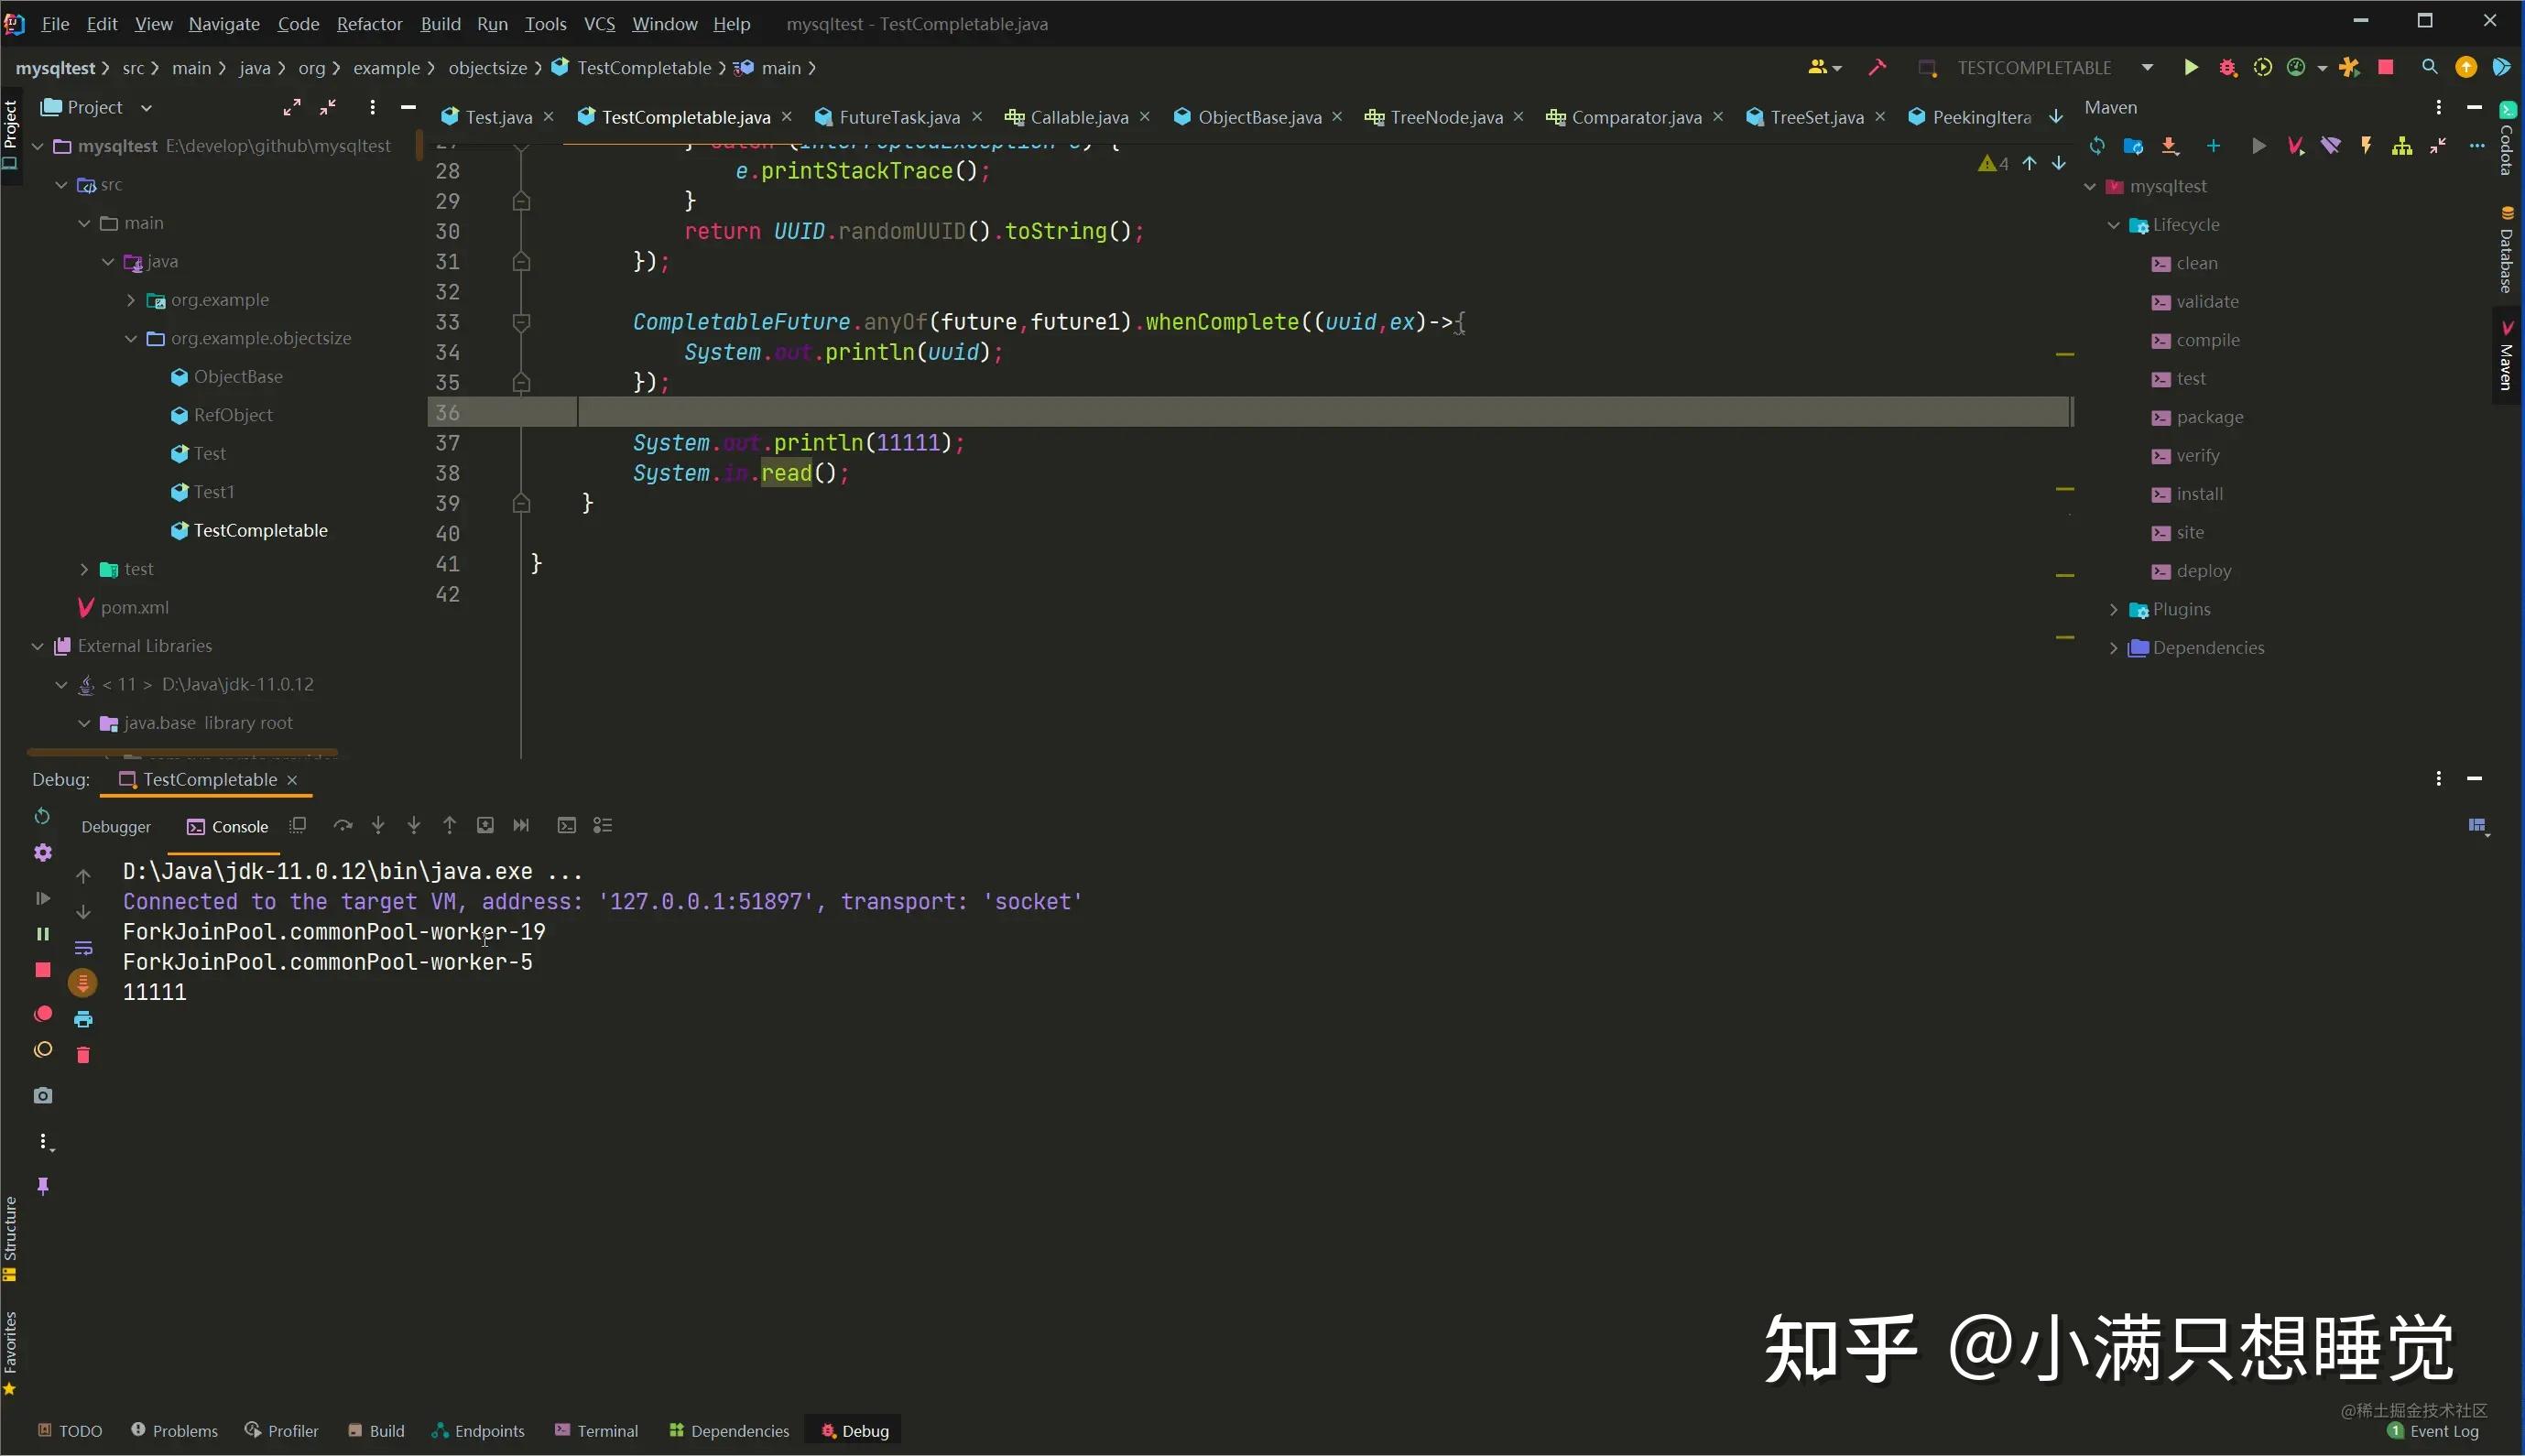Open the TESTCOMPLETABLE run configuration dropdown
This screenshot has height=1456, width=2525.
[x=2146, y=67]
